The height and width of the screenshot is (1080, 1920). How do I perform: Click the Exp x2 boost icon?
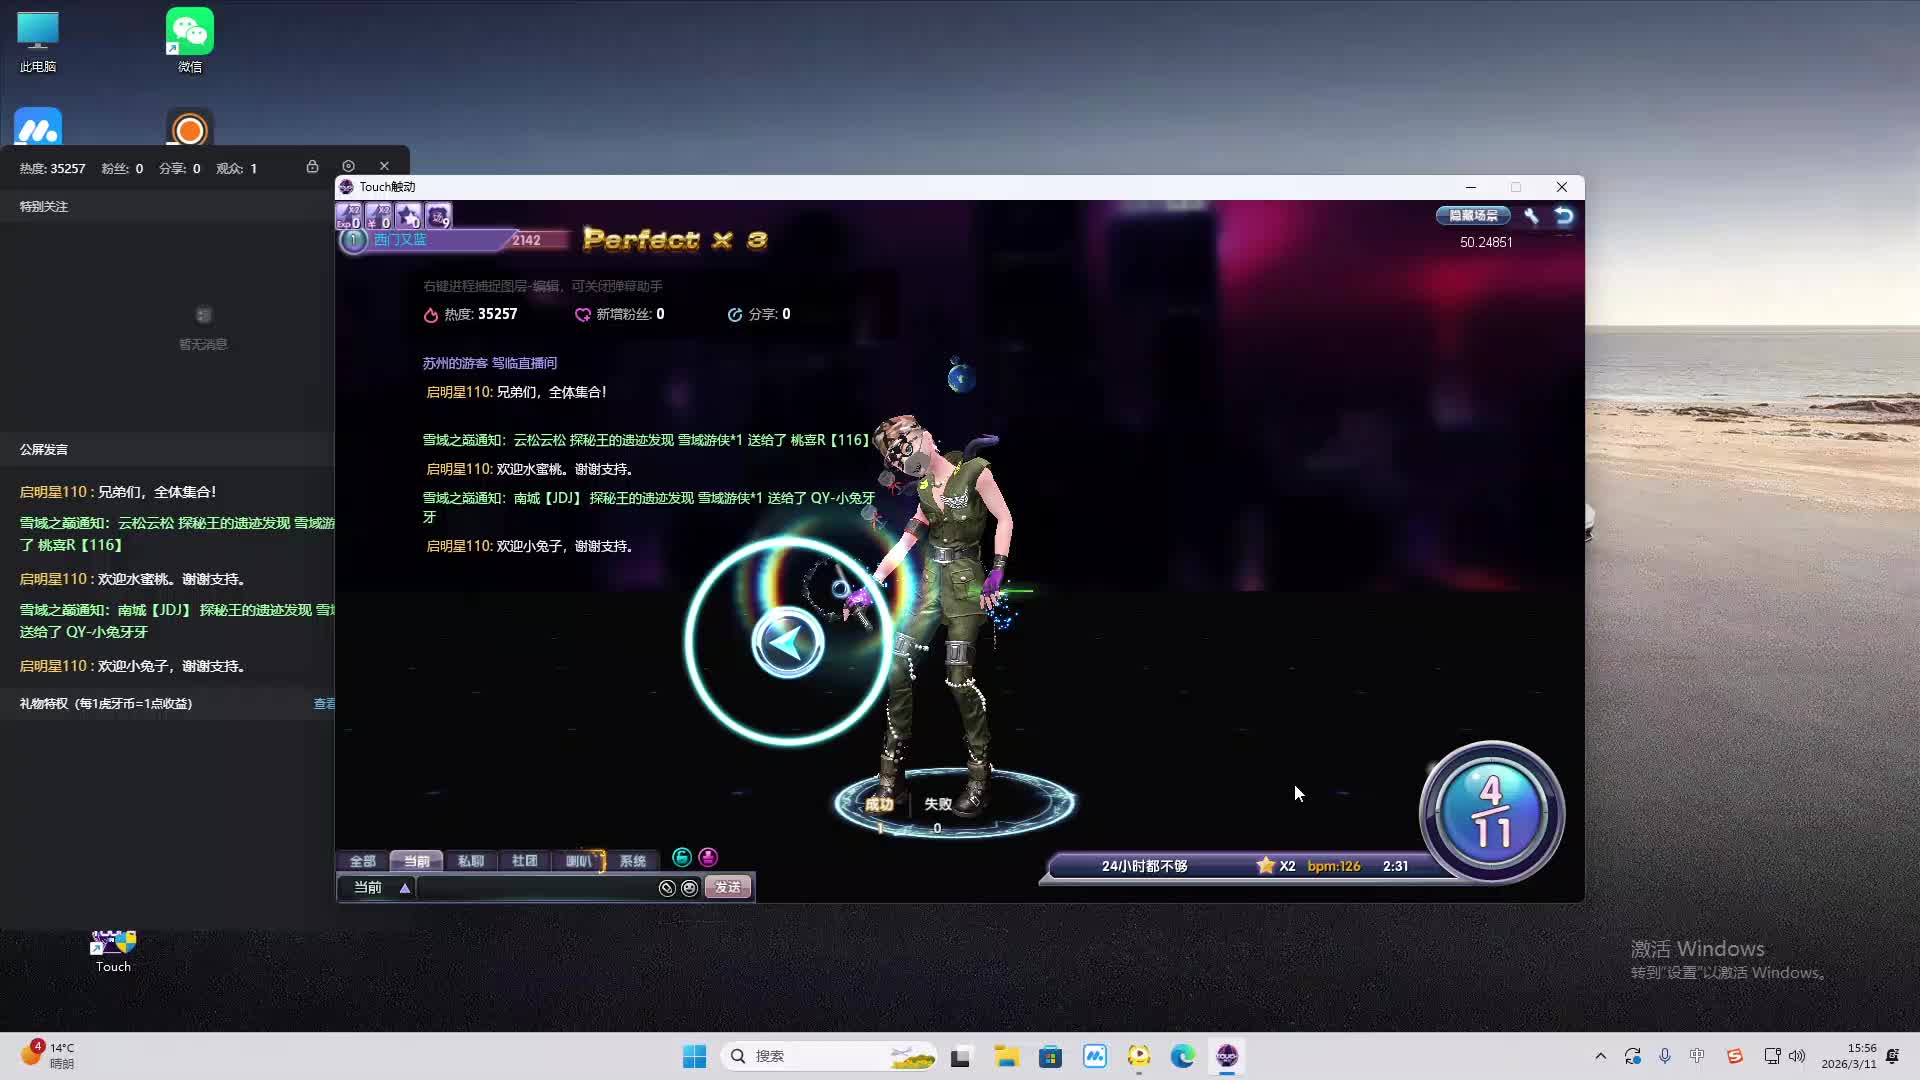[348, 216]
